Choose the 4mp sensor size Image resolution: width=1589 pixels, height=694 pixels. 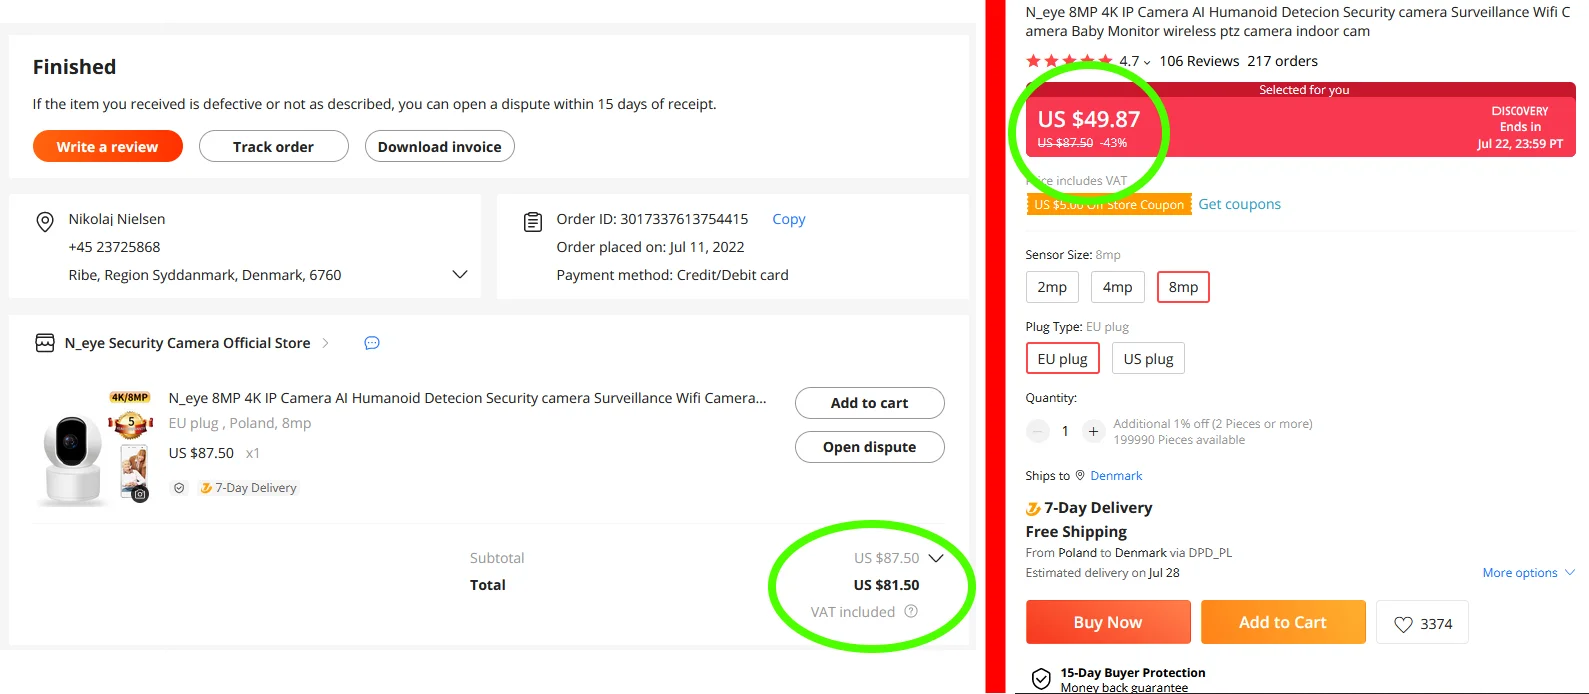1117,287
